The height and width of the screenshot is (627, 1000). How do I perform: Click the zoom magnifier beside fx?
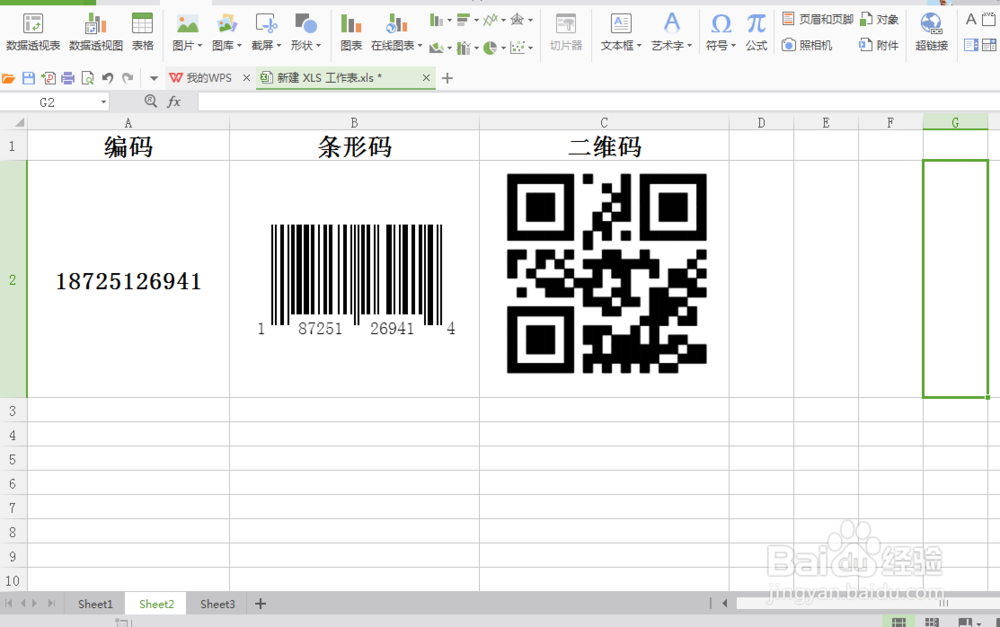coord(151,101)
